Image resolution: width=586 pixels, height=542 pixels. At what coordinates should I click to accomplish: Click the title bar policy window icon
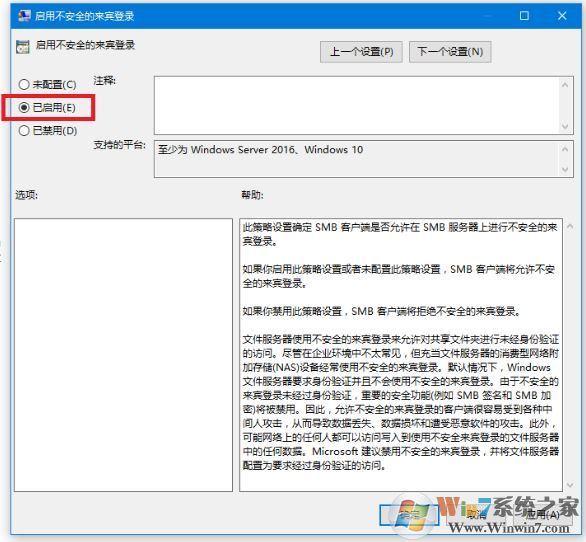[24, 16]
